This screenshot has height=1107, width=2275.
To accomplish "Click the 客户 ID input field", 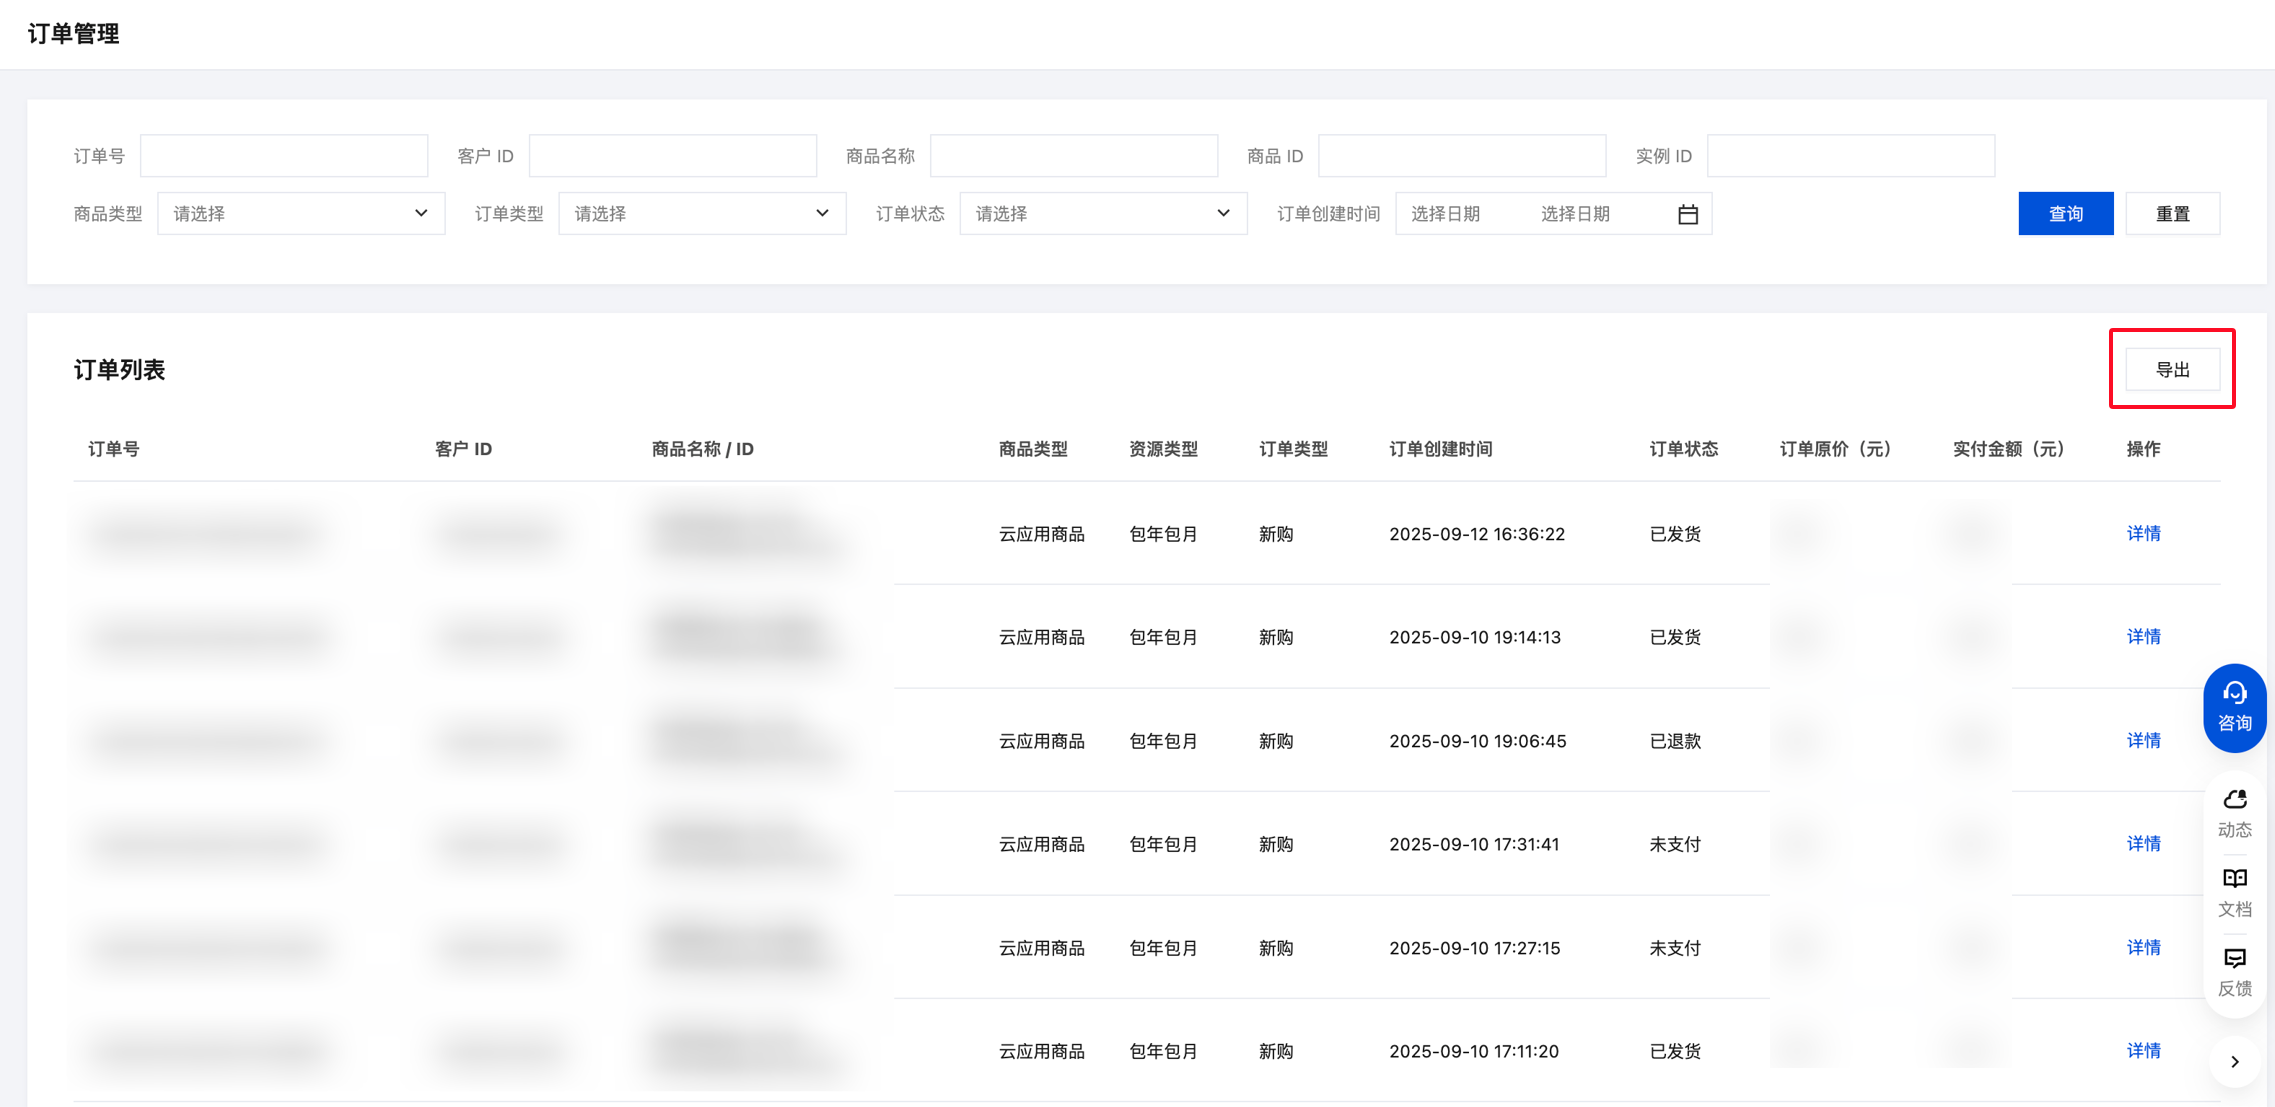I will pos(672,156).
